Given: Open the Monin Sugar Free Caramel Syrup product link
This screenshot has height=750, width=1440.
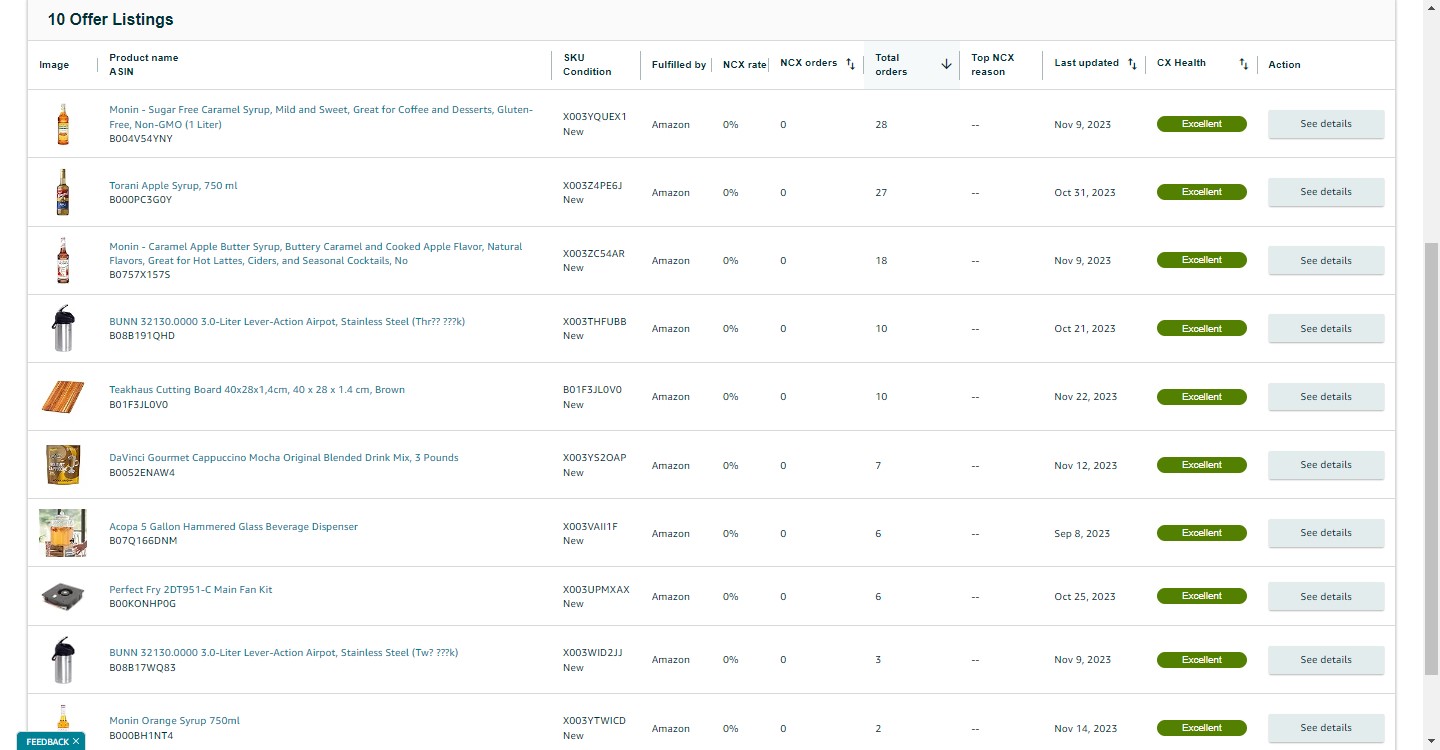Looking at the screenshot, I should pyautogui.click(x=321, y=117).
